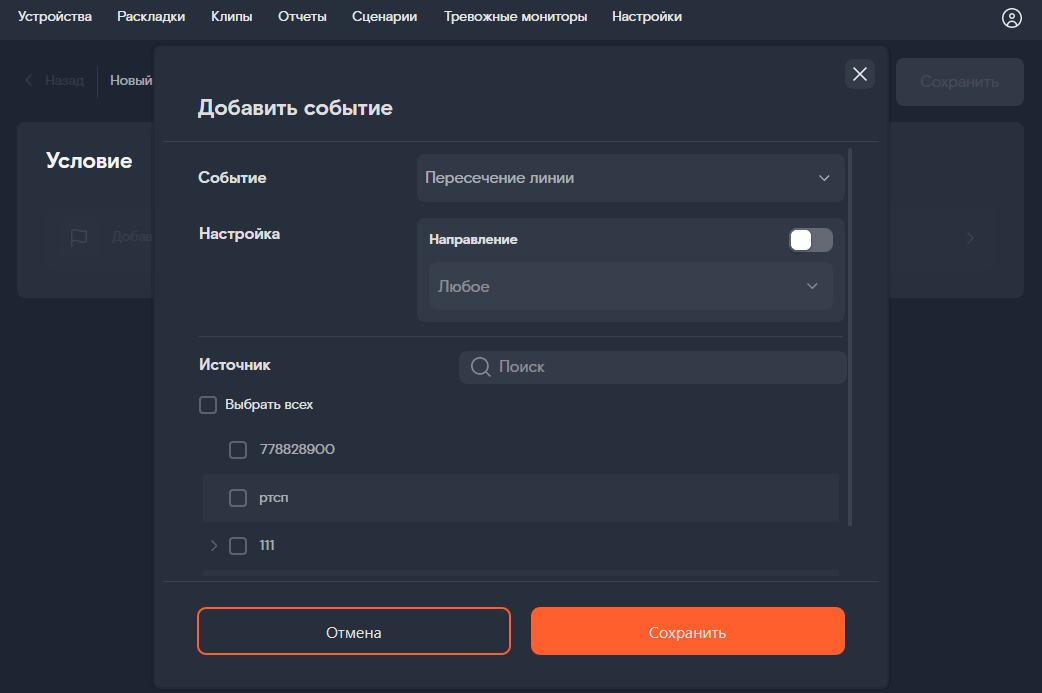The image size is (1042, 693).
Task: Open the Сценарии menu tab
Action: pos(384,17)
